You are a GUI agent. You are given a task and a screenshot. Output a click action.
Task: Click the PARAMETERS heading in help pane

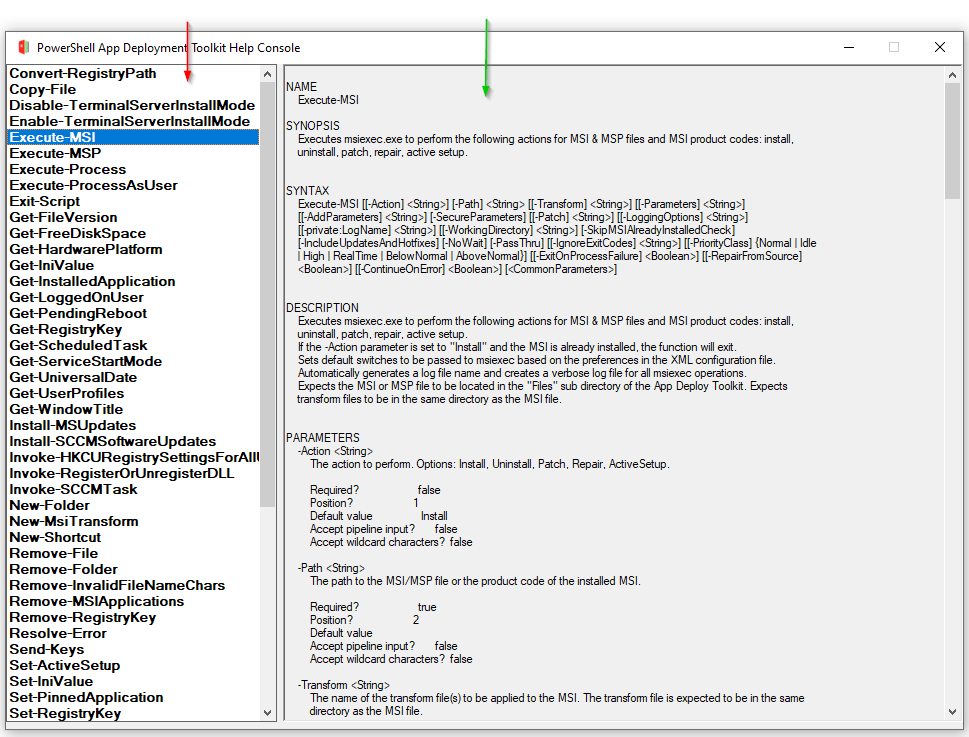323,438
